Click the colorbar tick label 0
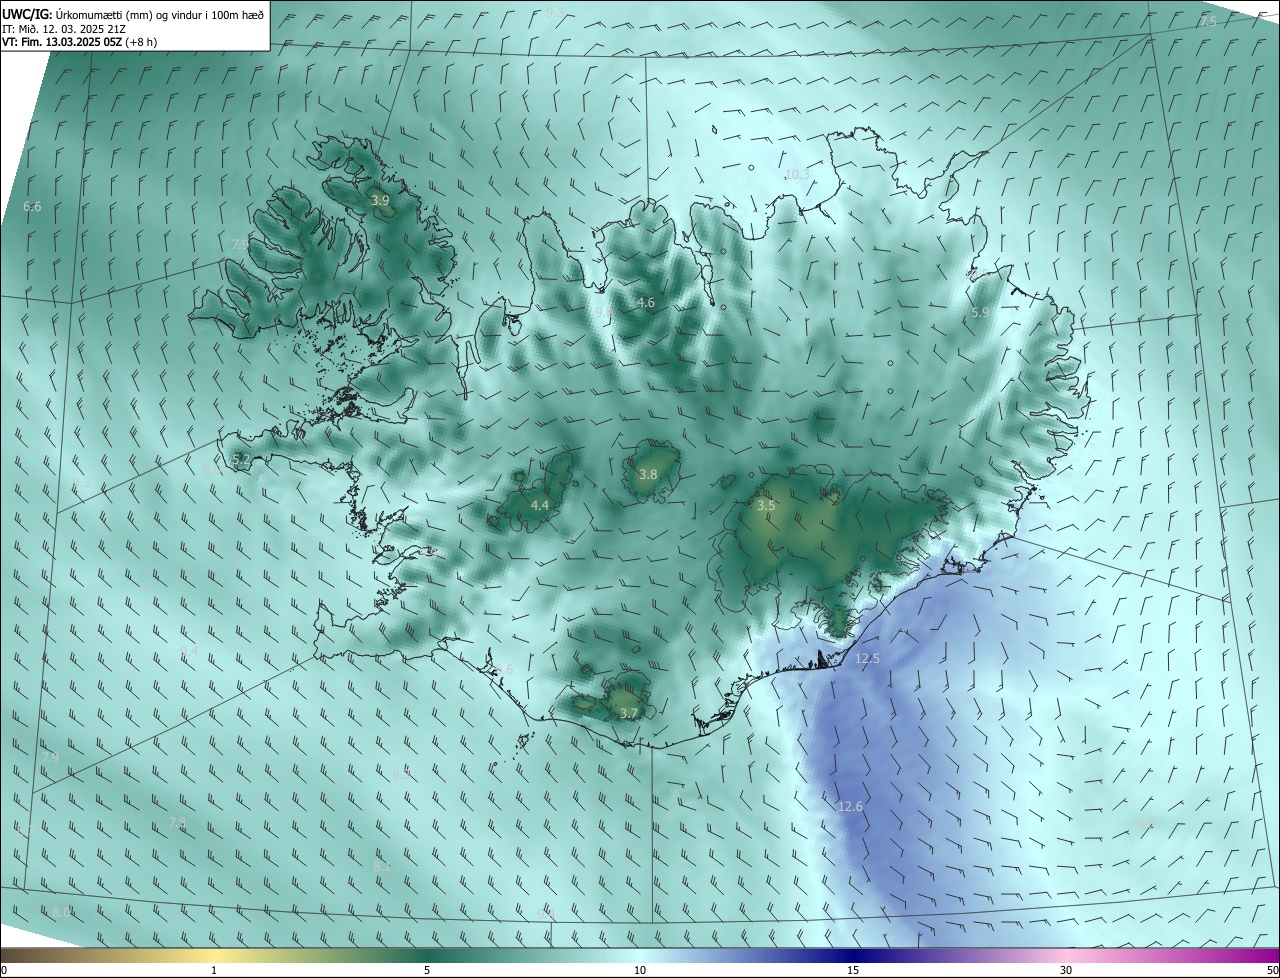1280x978 pixels. pos(4,970)
